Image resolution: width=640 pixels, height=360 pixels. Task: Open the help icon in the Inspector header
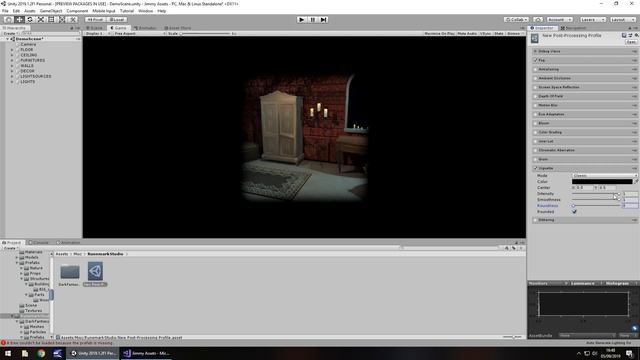pos(624,36)
